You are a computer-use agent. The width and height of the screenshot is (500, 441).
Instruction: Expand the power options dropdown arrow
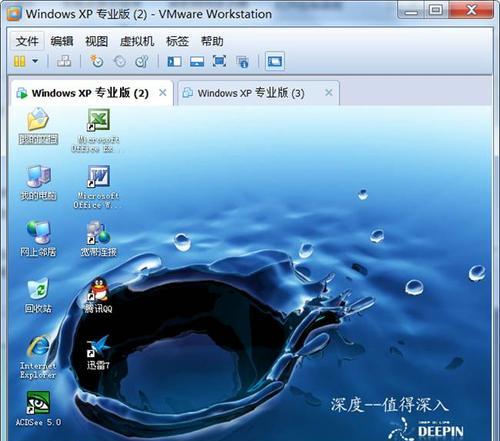tap(35, 61)
